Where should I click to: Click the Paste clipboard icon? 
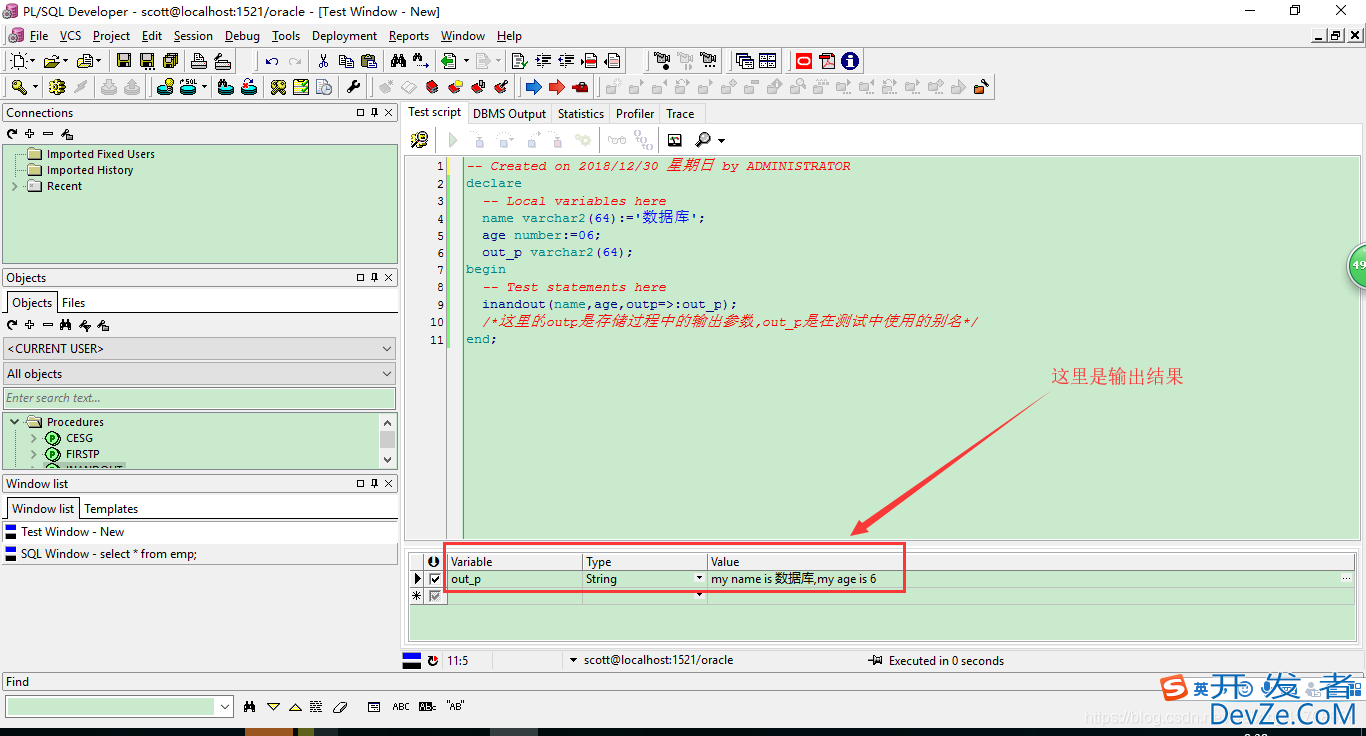click(369, 61)
